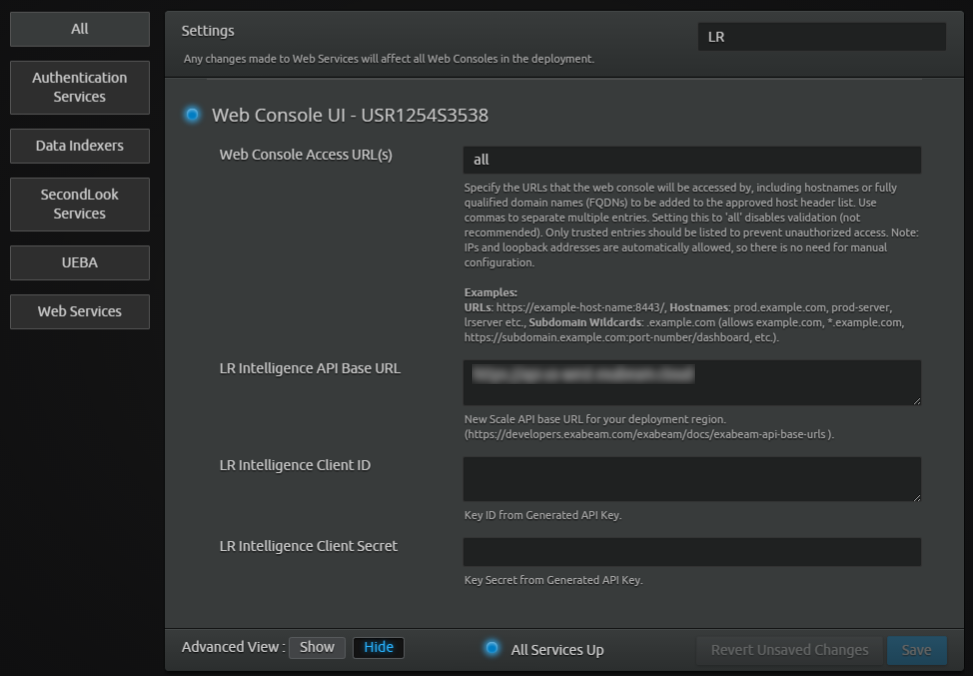Click the Web Console Access URL(s) field
The height and width of the screenshot is (676, 973).
point(691,160)
